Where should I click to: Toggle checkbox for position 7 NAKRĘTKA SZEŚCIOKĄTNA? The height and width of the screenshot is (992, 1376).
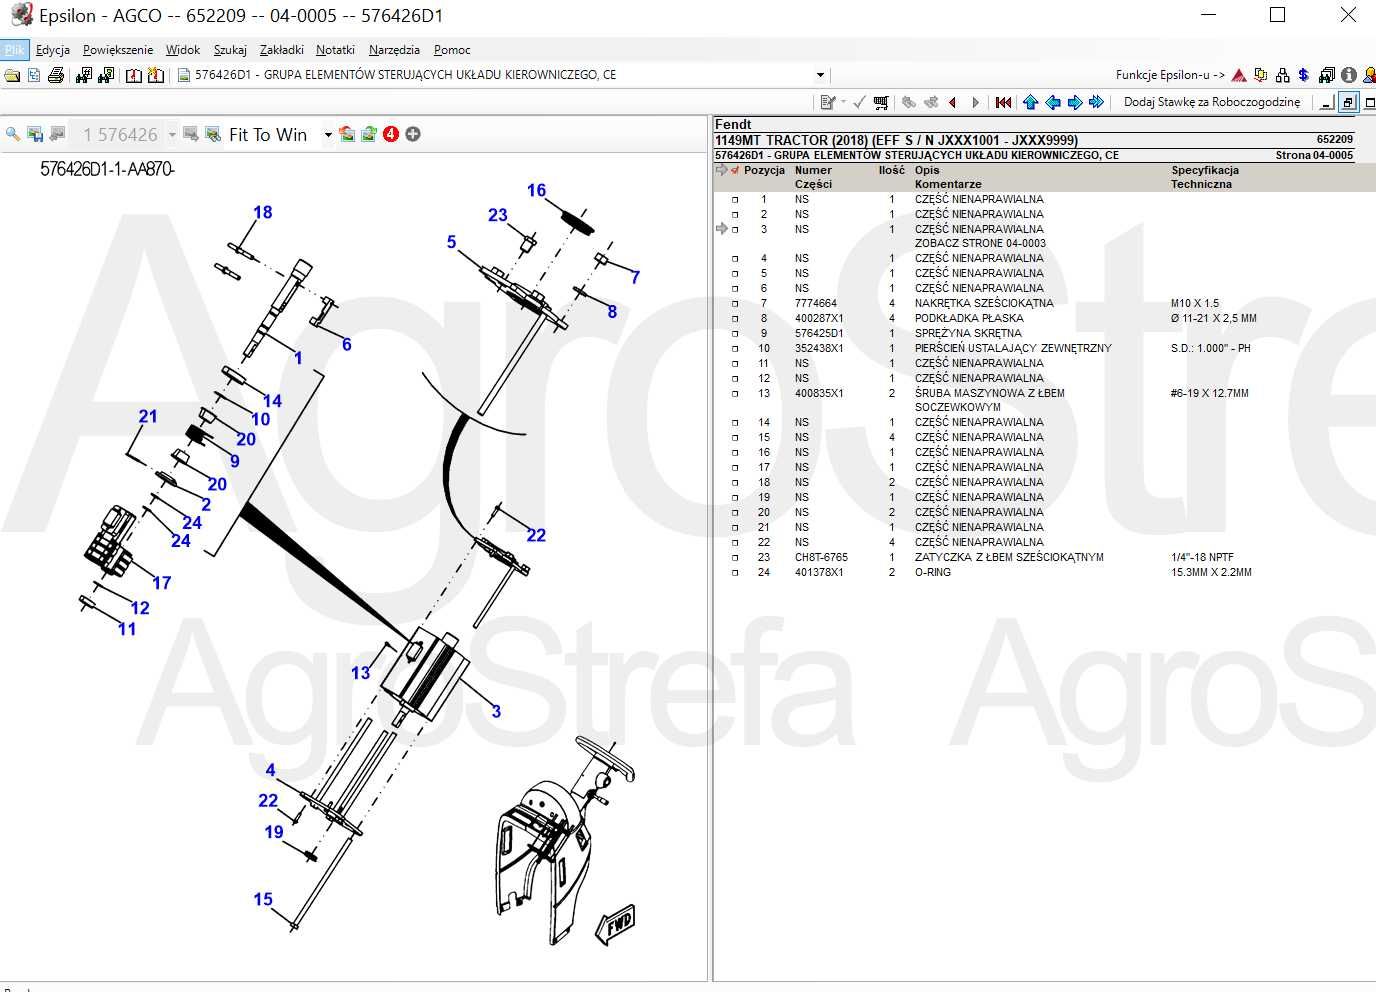coord(735,304)
